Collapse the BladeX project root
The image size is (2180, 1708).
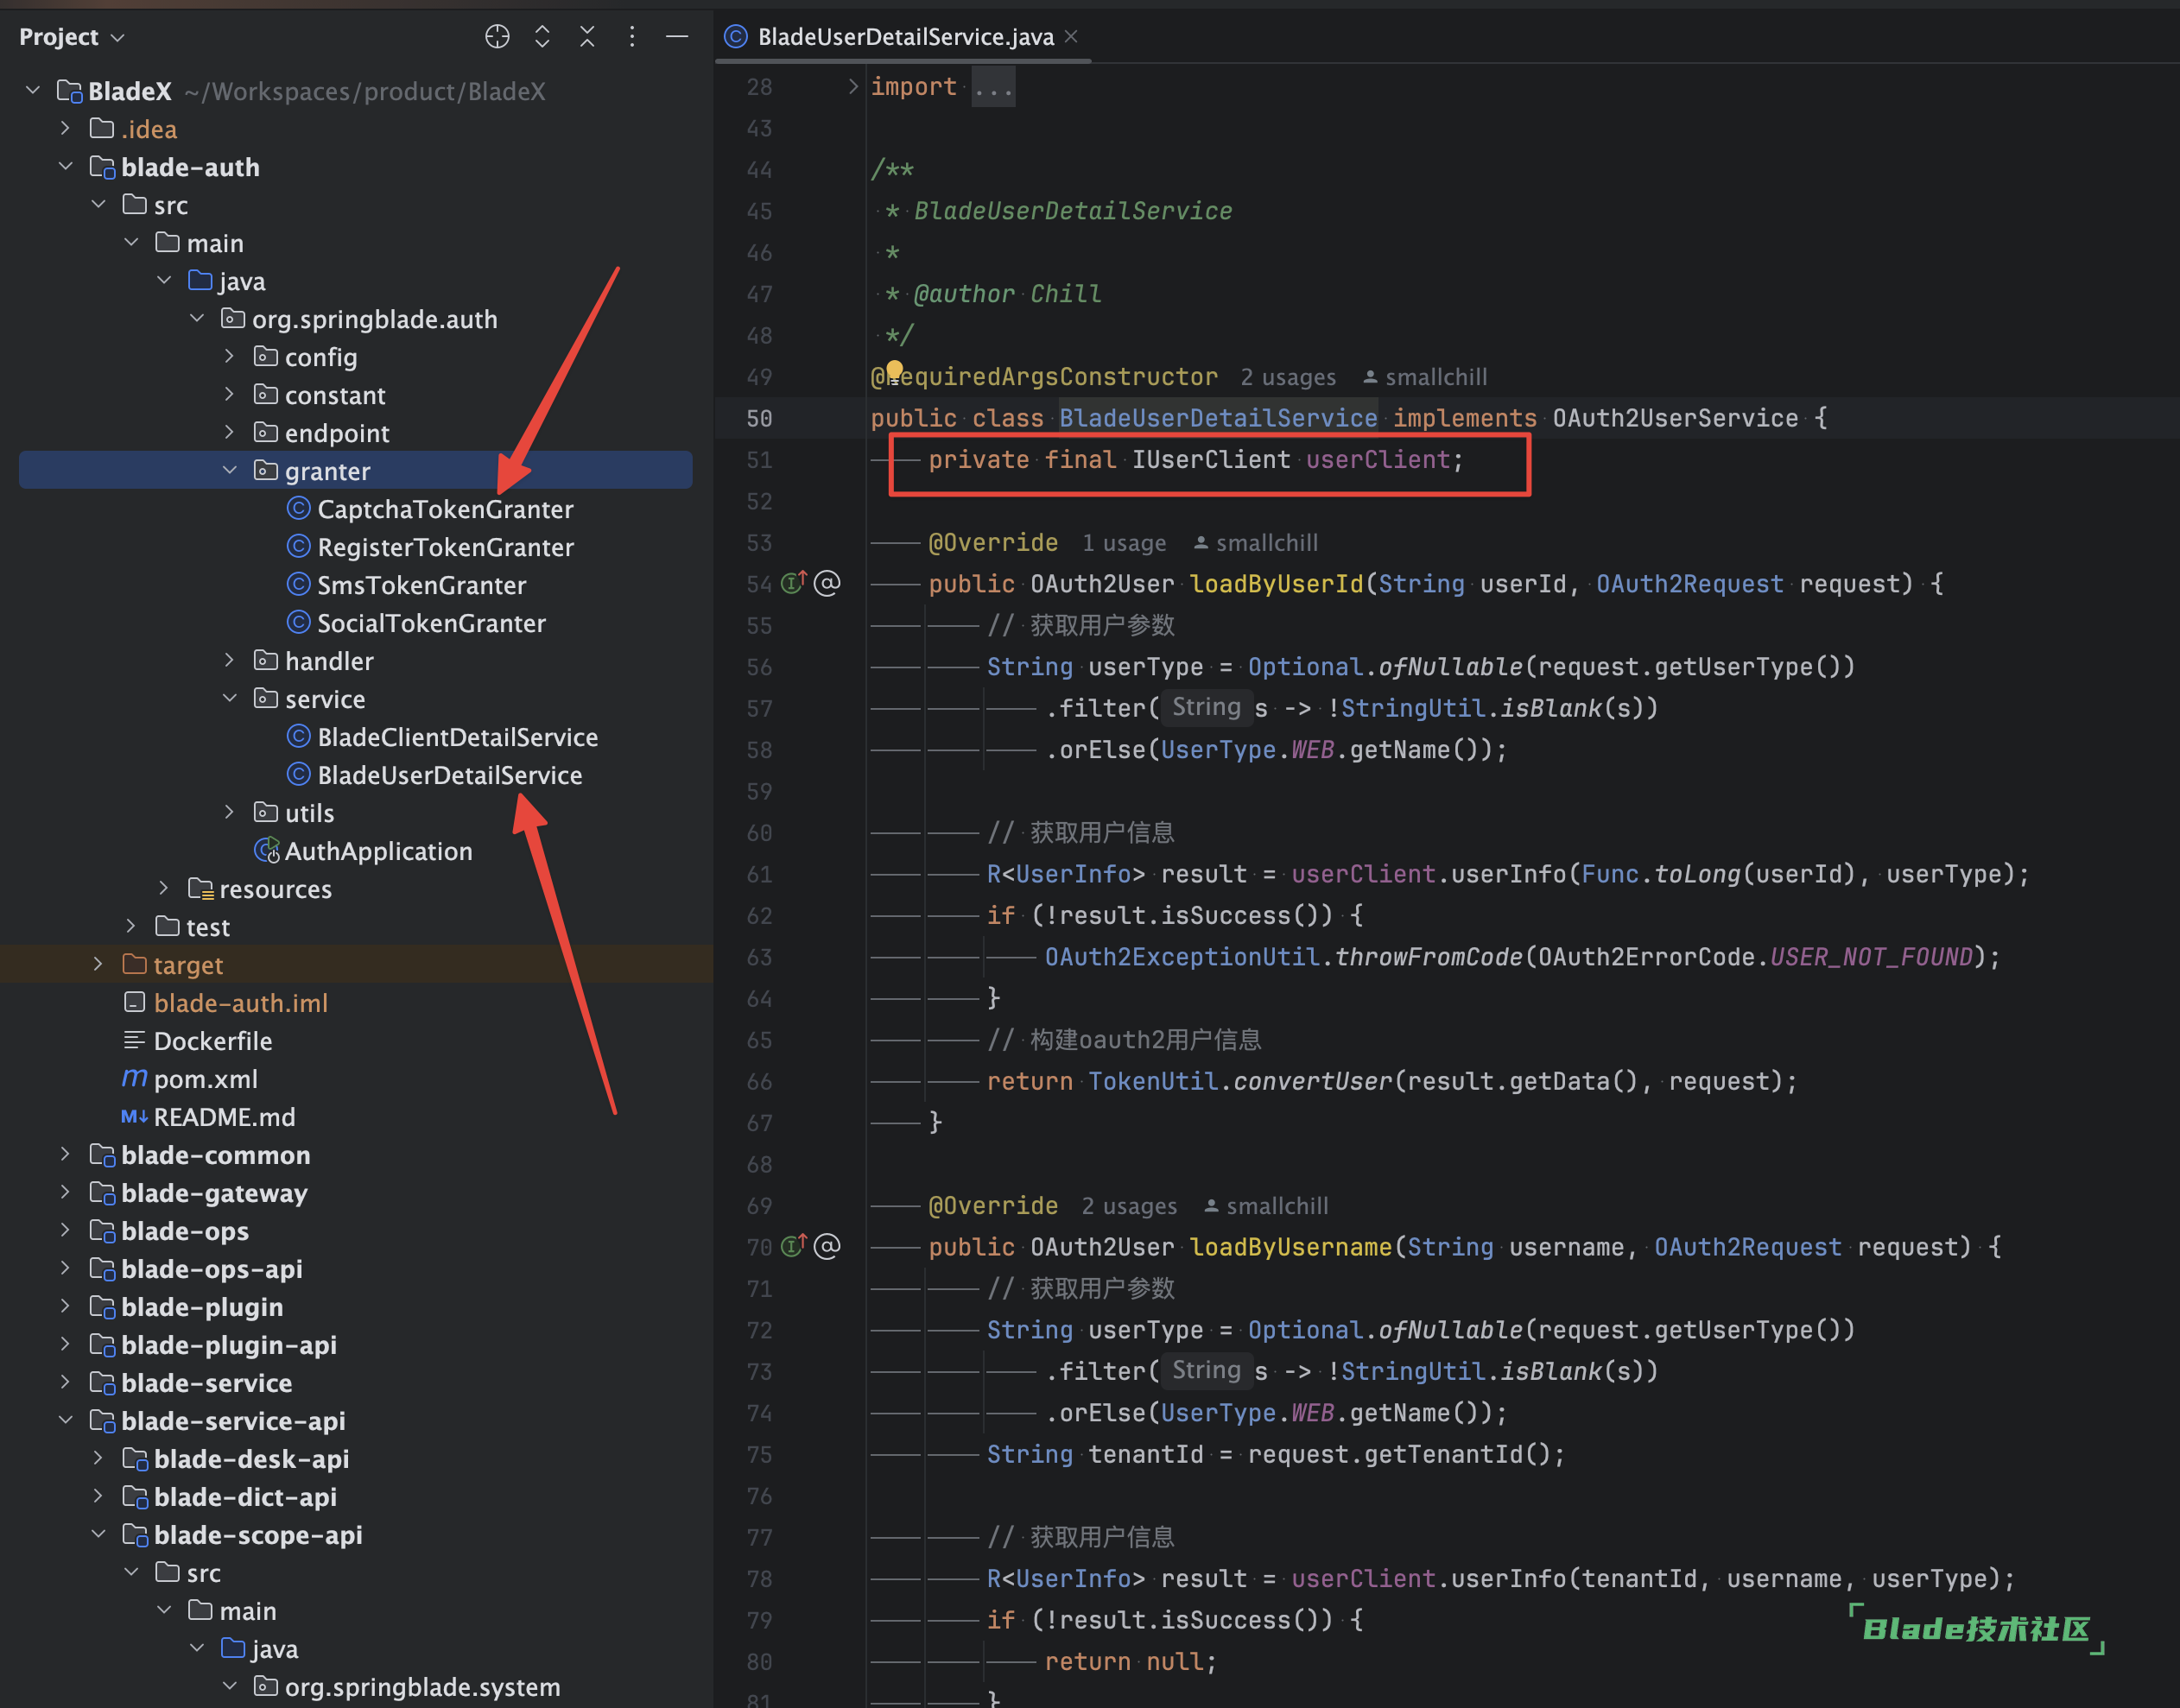[x=33, y=91]
